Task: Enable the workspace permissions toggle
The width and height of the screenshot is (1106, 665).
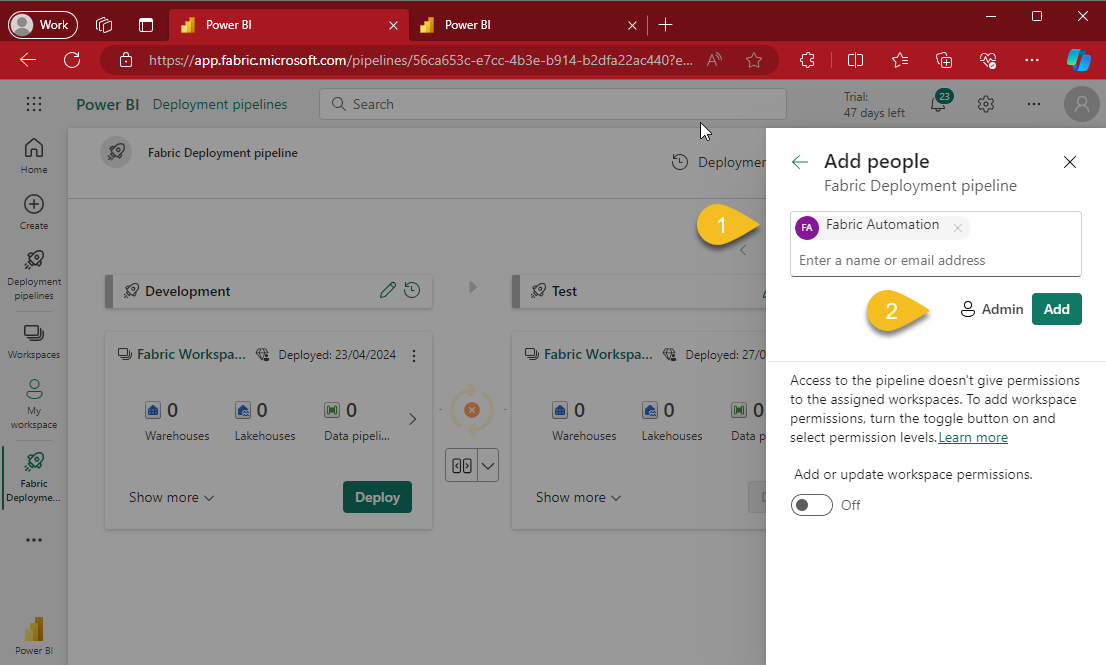Action: [x=811, y=505]
